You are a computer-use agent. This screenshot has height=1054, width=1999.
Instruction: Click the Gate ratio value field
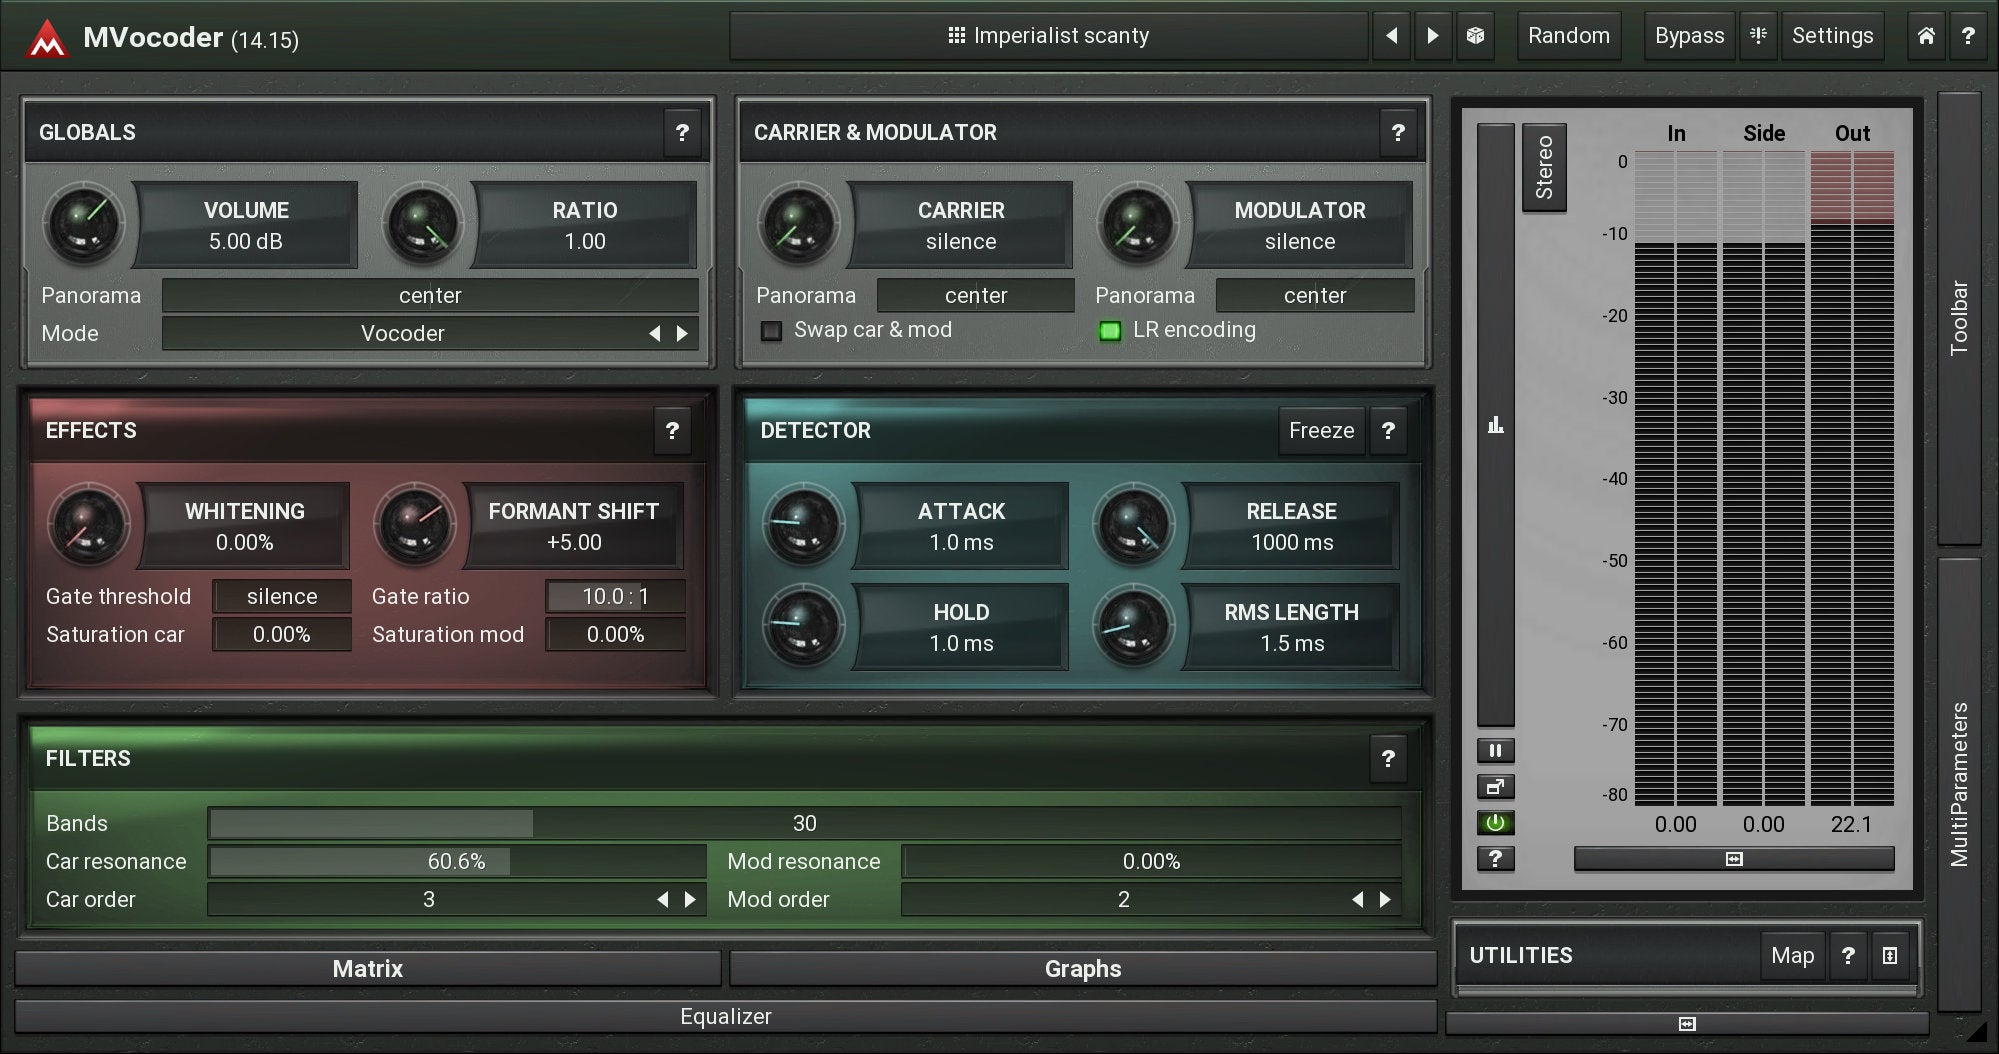pos(615,597)
